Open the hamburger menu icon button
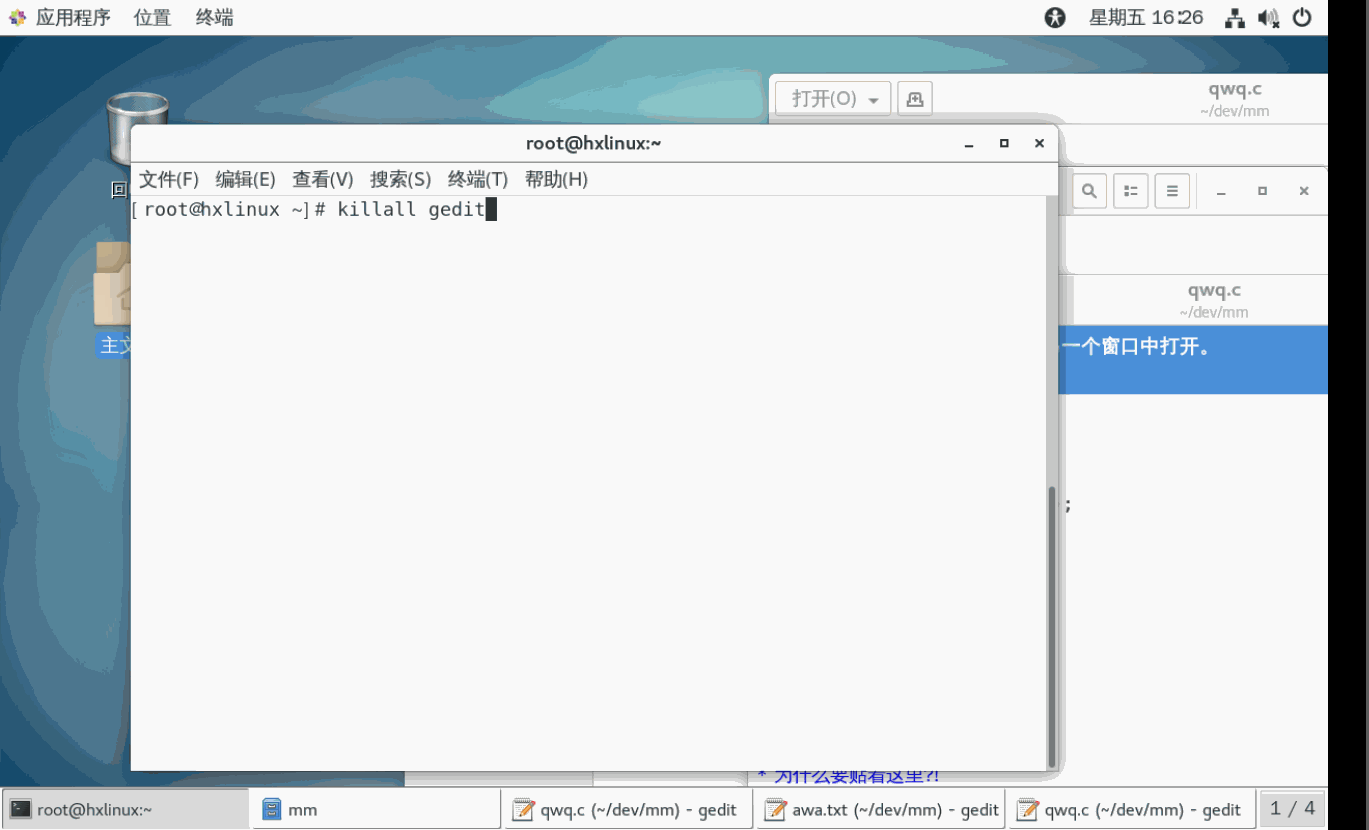Screen dimensions: 1369x830 tap(1172, 191)
